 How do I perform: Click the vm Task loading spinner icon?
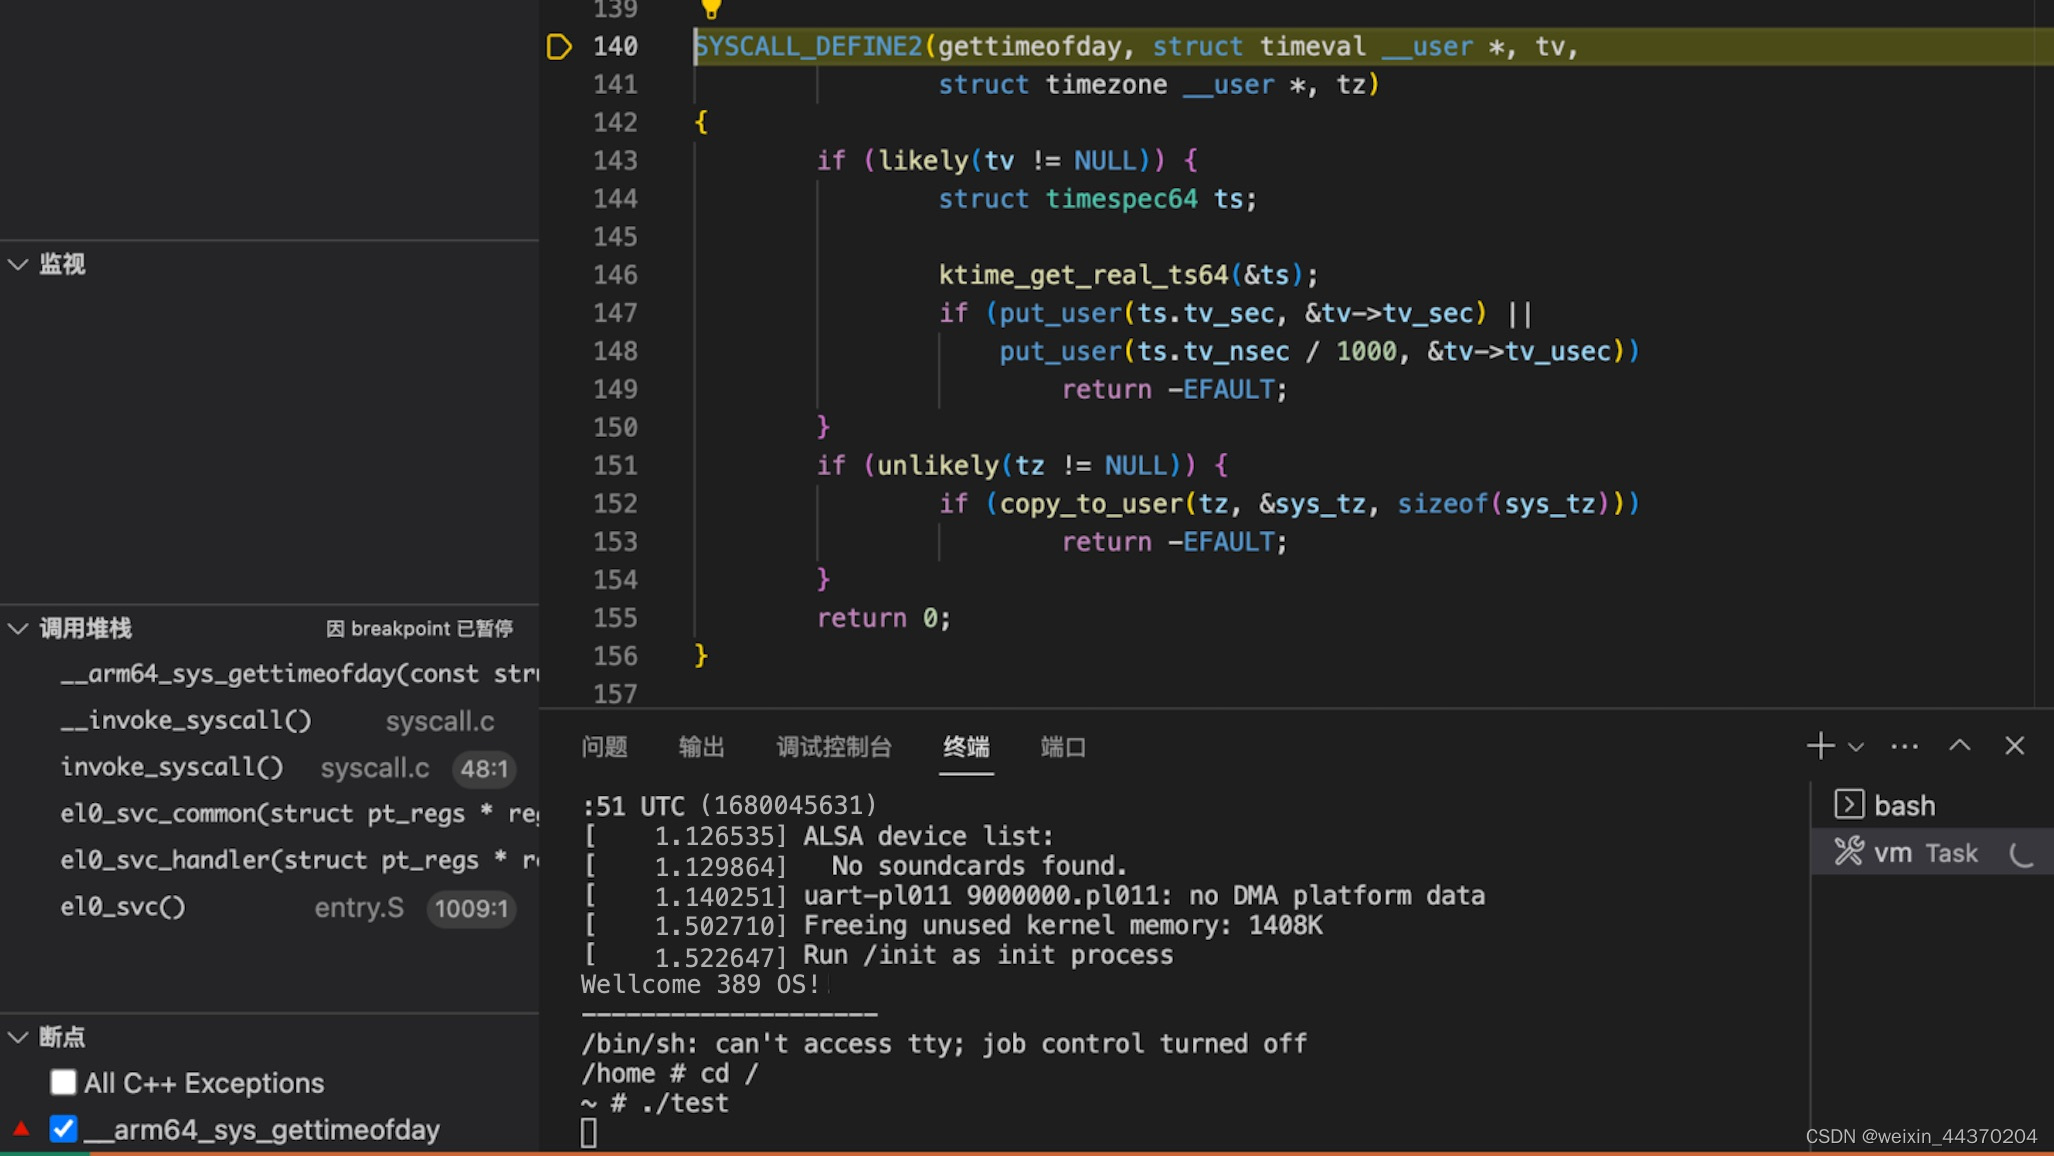coord(2021,853)
